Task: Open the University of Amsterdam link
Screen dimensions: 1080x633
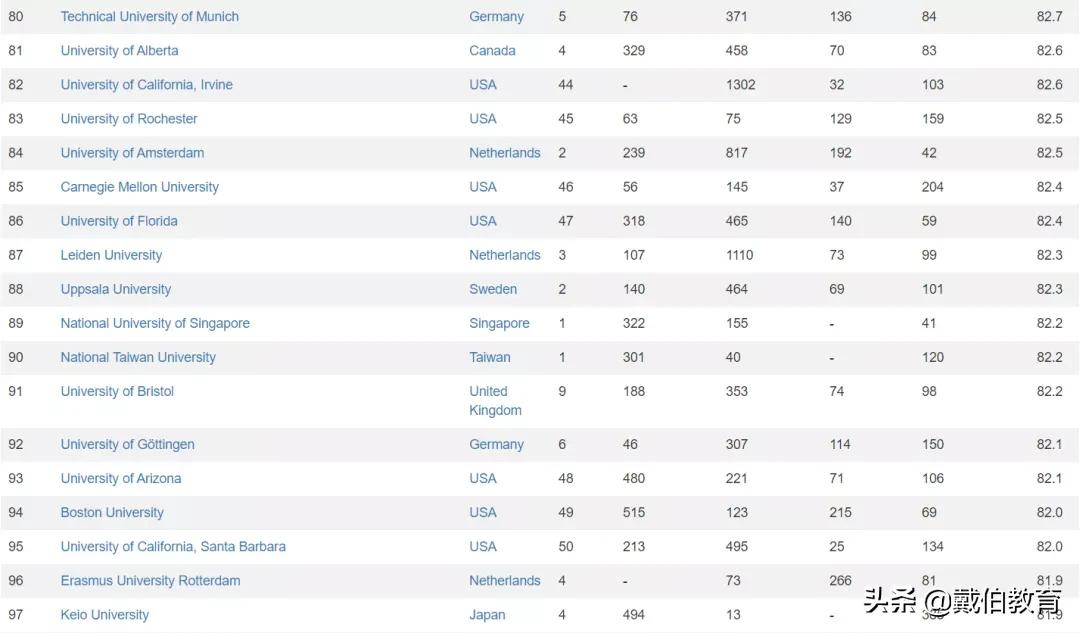Action: [x=132, y=153]
